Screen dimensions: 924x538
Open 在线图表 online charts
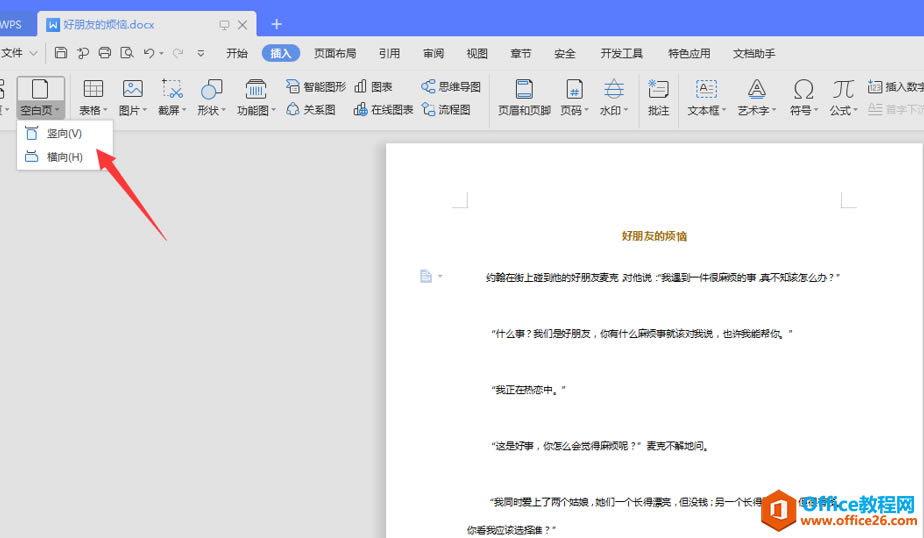coord(383,110)
